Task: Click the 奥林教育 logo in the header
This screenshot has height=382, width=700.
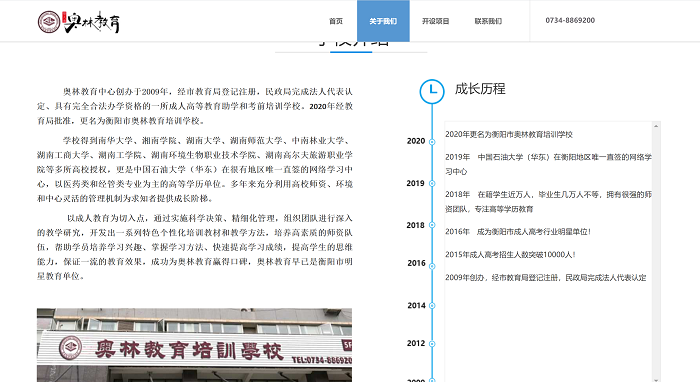Action: click(79, 21)
